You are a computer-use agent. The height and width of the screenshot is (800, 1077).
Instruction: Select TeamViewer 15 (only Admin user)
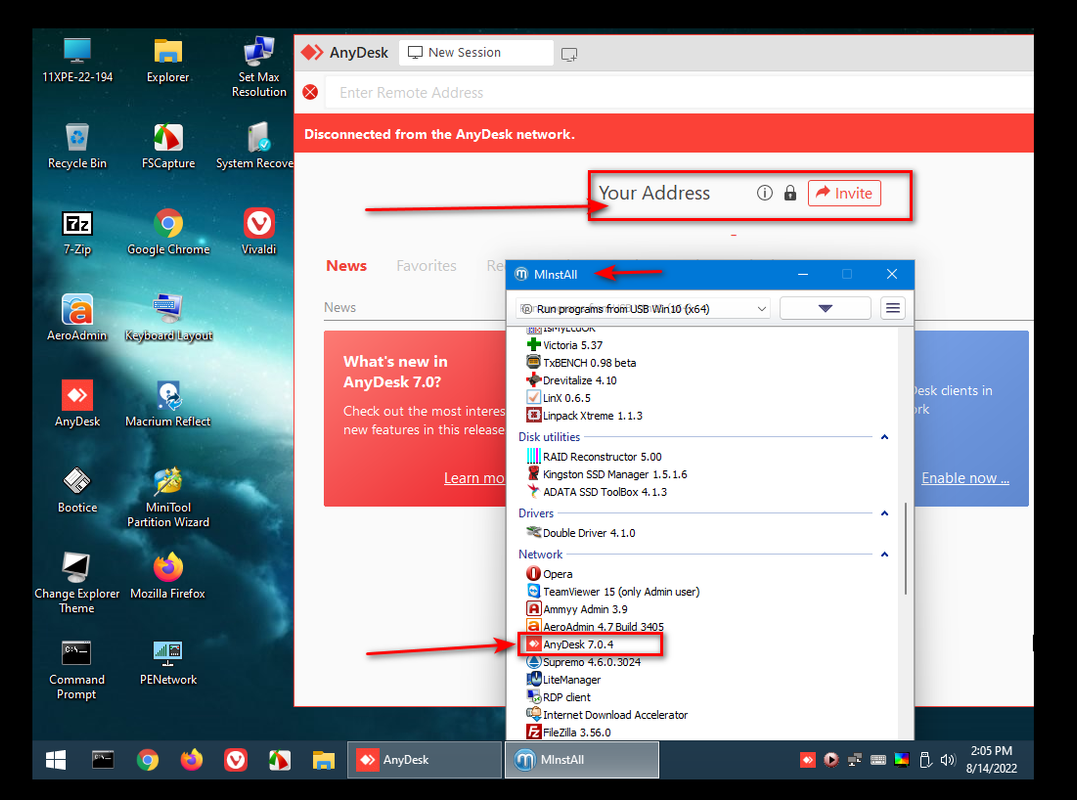pyautogui.click(x=613, y=592)
